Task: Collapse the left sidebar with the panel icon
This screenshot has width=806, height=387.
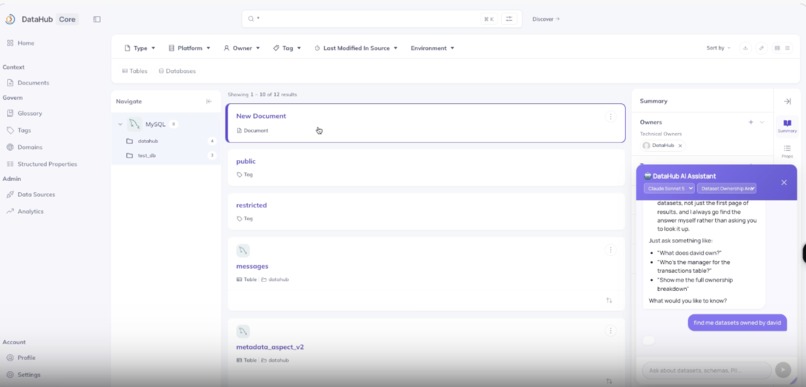Action: coord(97,20)
